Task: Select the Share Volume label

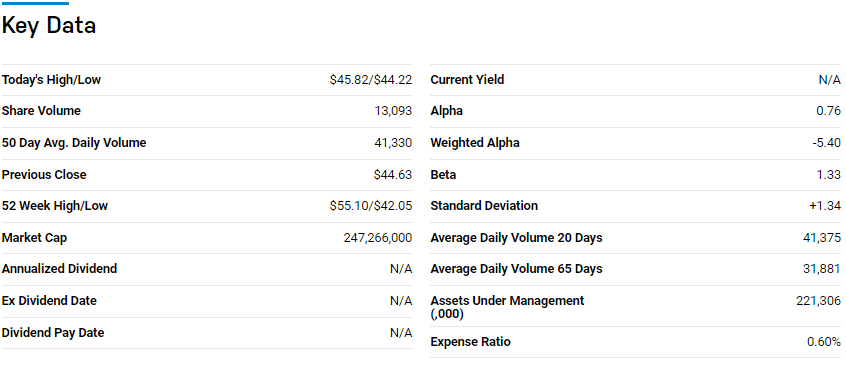Action: 41,111
